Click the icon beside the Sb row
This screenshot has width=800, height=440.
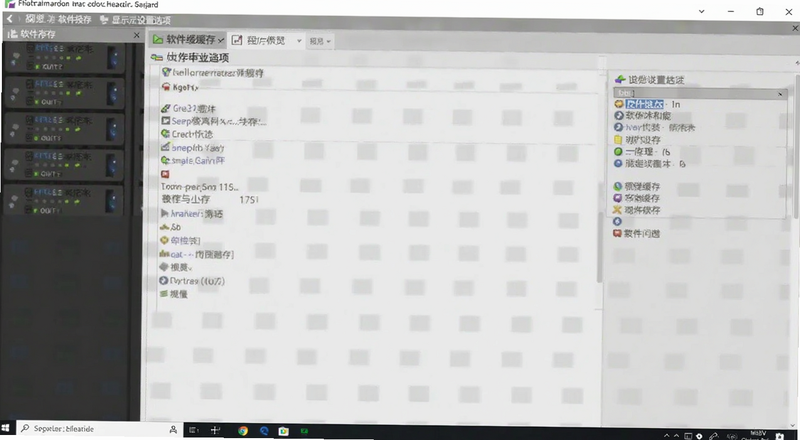(x=165, y=227)
